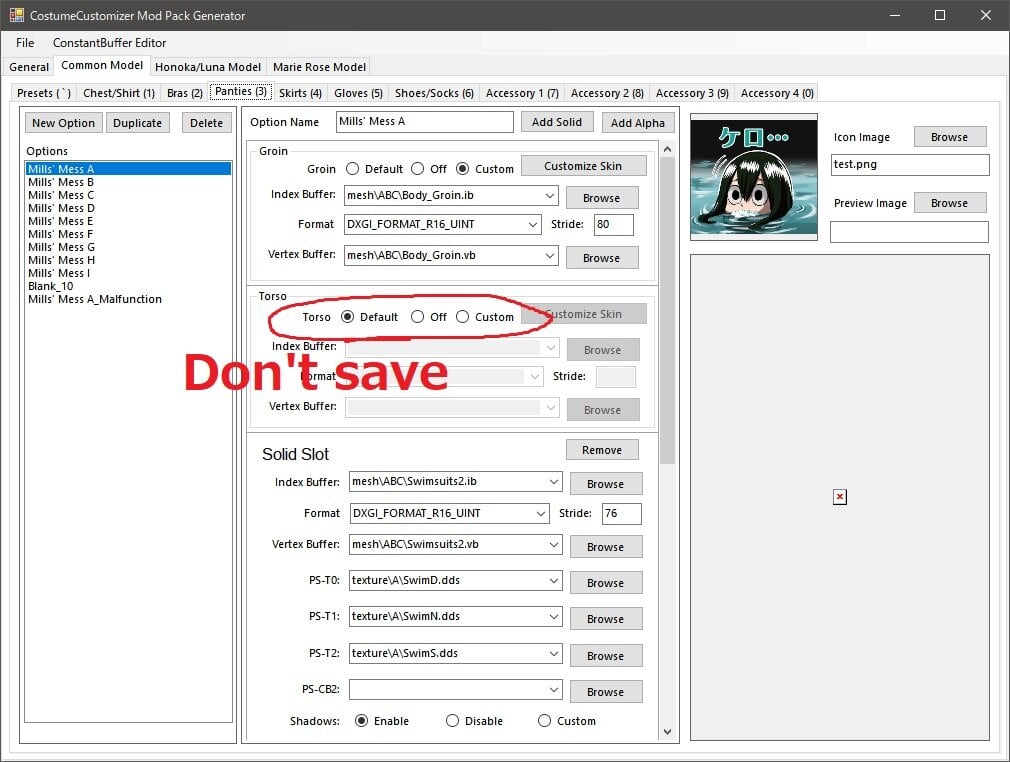
Task: Open the Shoes/Socks (6) tab
Action: (x=434, y=93)
